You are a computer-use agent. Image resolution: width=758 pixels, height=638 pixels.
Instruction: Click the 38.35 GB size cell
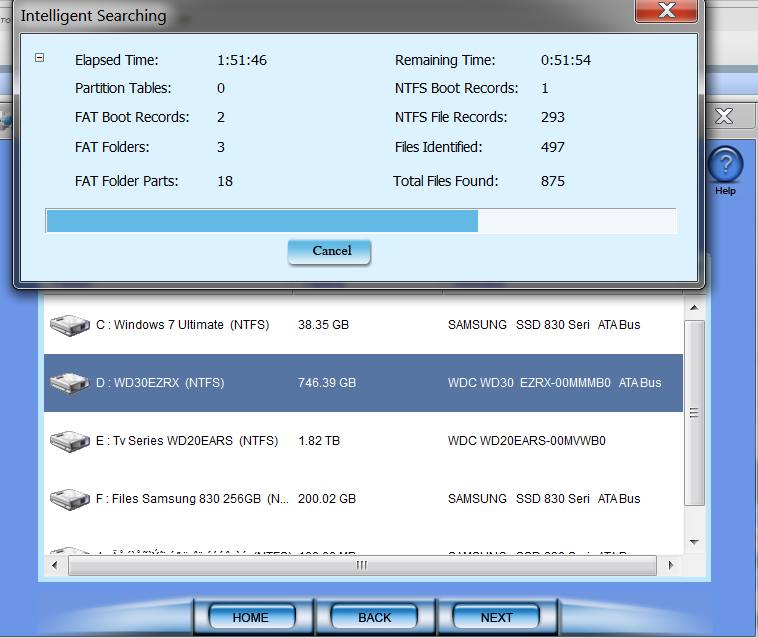tap(323, 325)
